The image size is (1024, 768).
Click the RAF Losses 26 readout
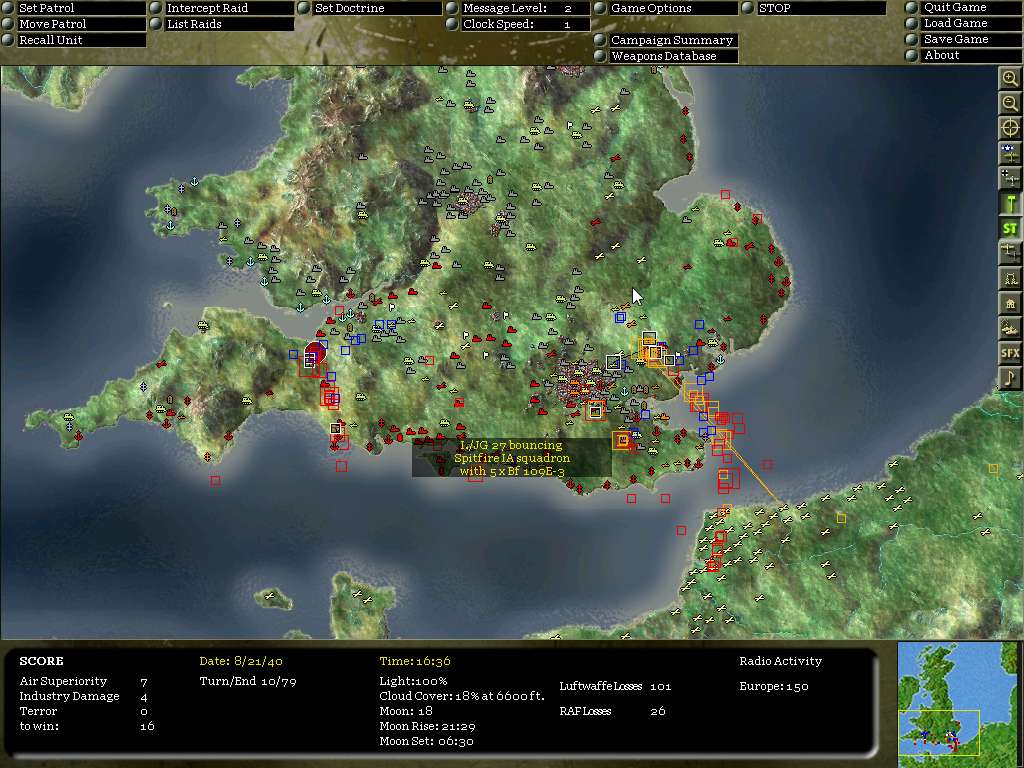(x=612, y=711)
